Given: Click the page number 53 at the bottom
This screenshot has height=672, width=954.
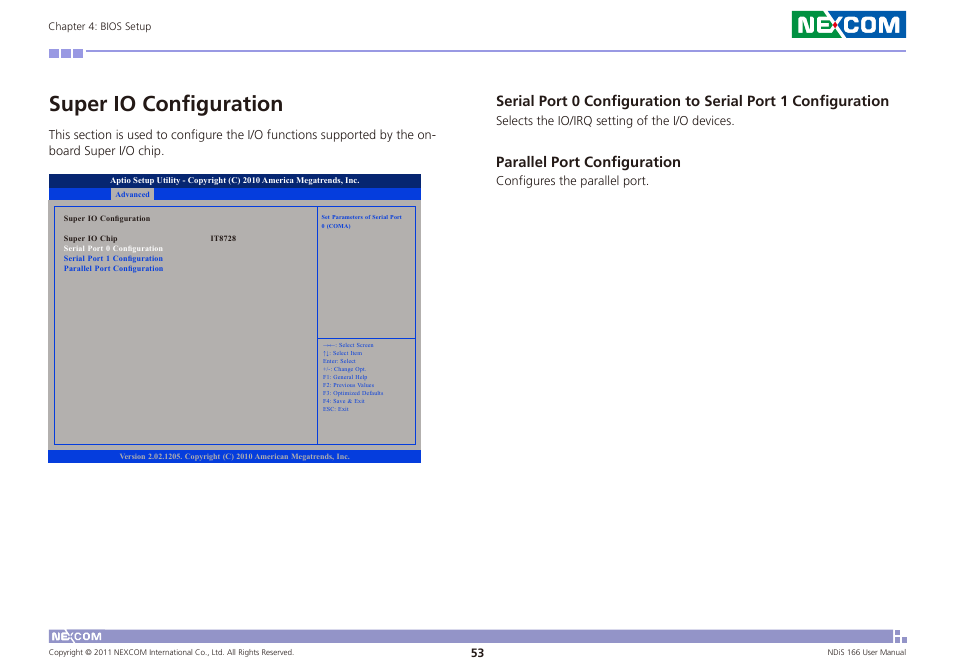Looking at the screenshot, I should point(476,652).
